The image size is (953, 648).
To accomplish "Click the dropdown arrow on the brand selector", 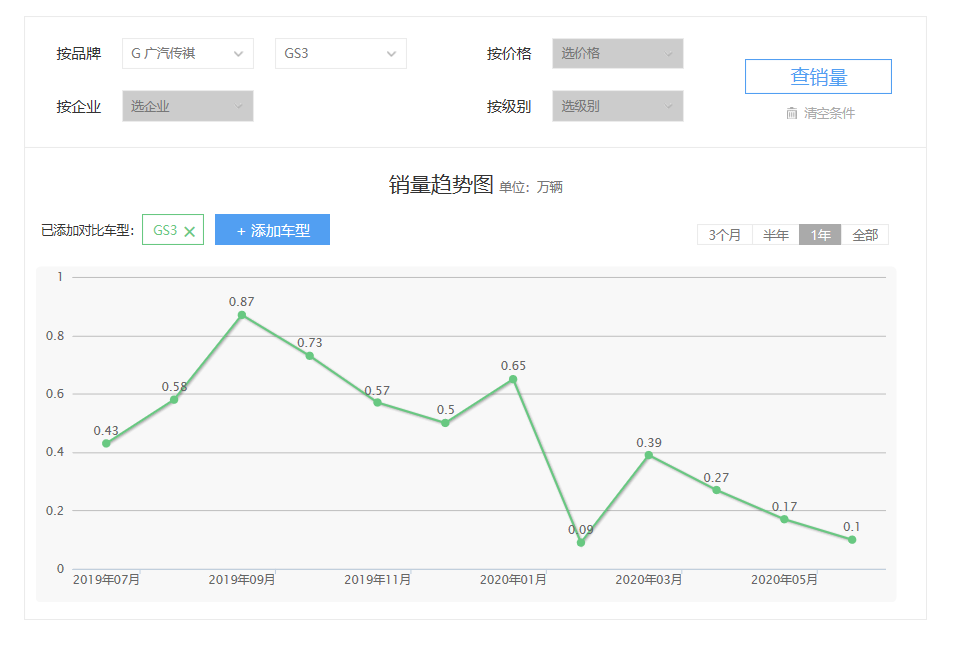I will point(239,53).
